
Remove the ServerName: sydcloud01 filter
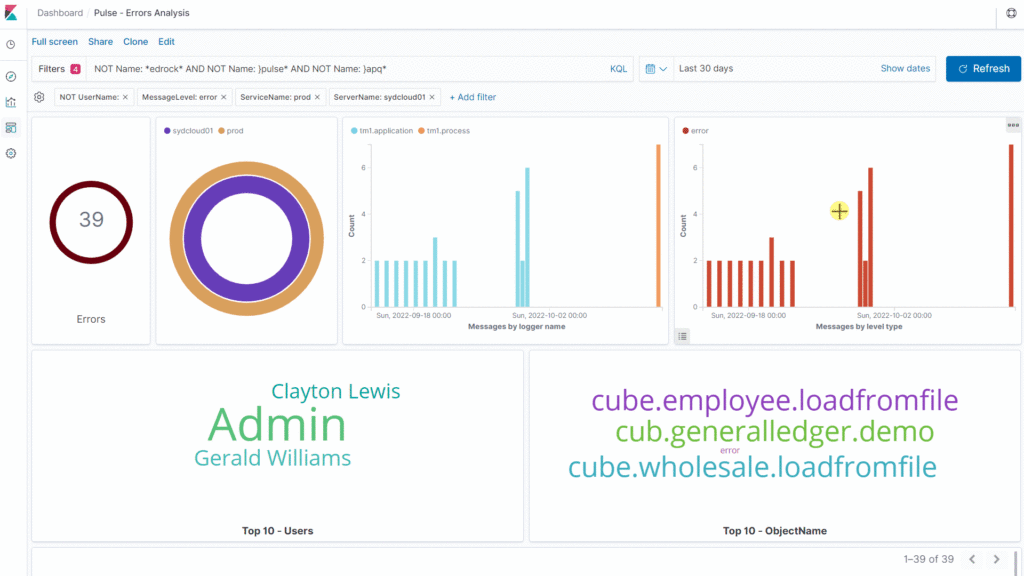pos(434,97)
